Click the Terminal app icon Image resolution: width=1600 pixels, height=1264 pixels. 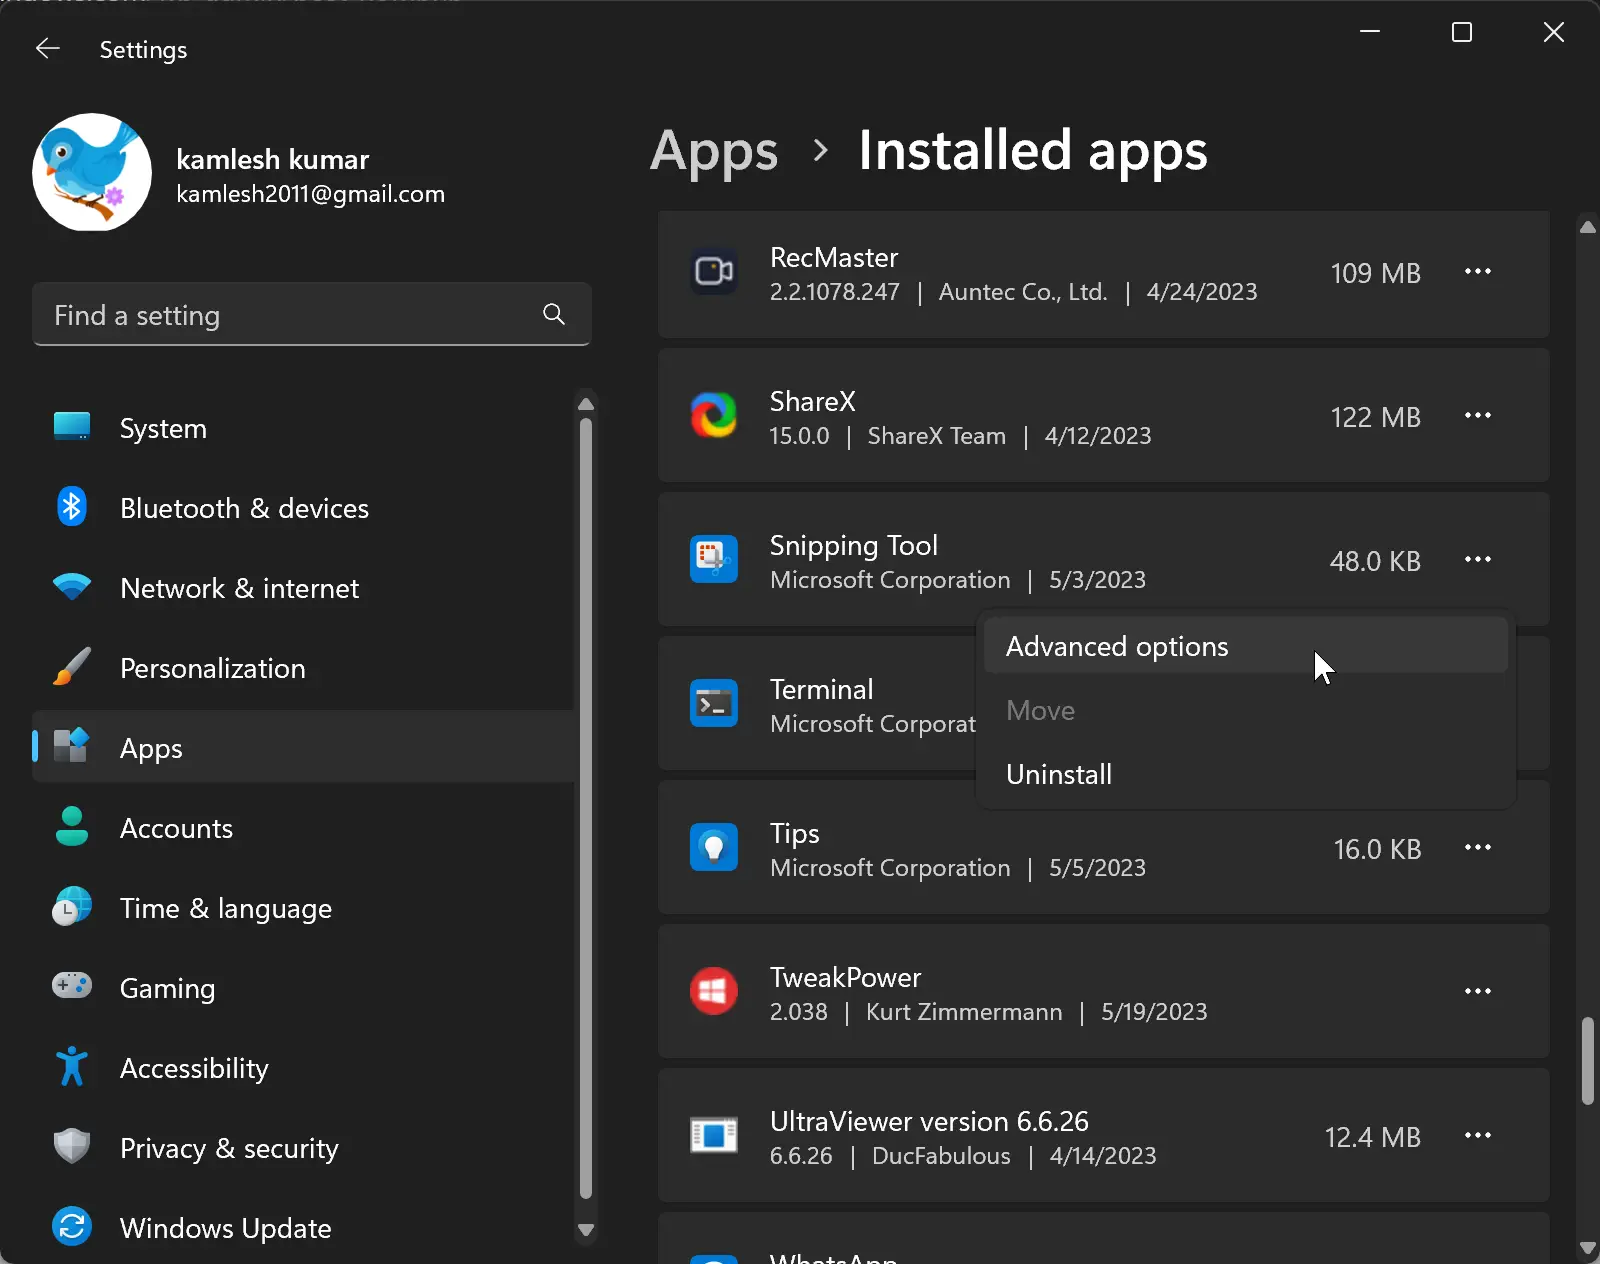[x=714, y=704]
